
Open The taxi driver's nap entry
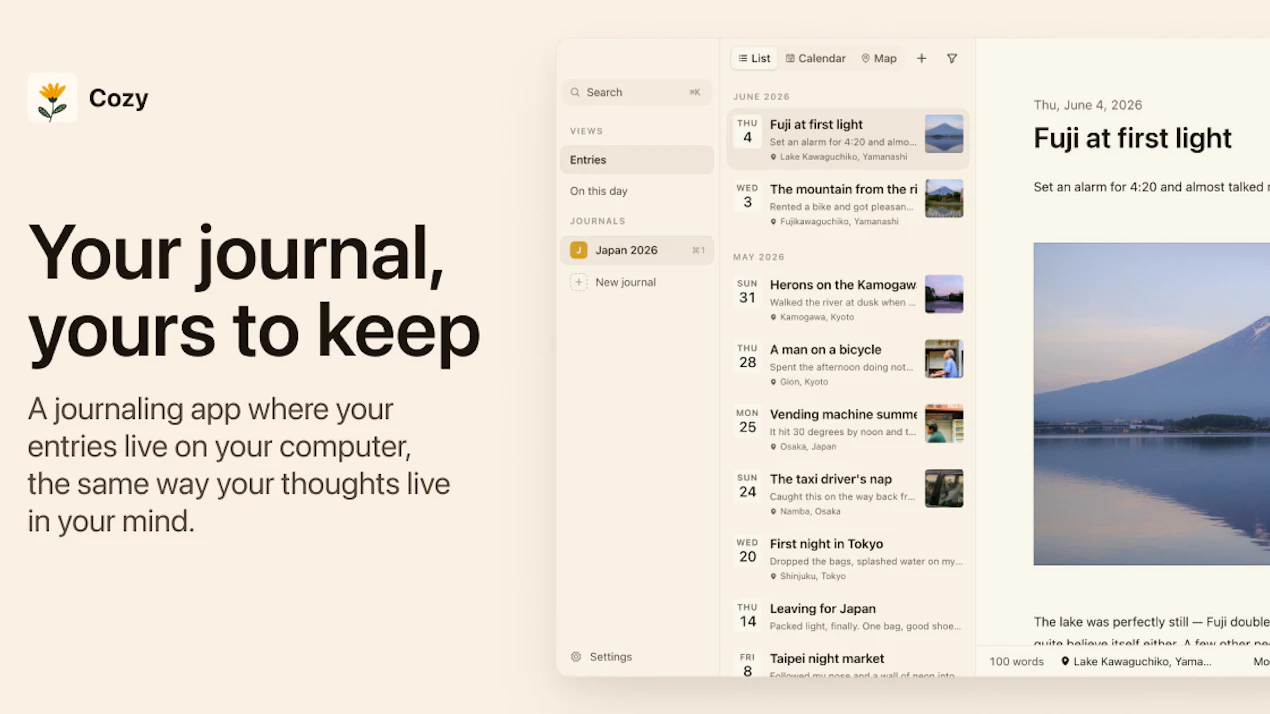[848, 494]
